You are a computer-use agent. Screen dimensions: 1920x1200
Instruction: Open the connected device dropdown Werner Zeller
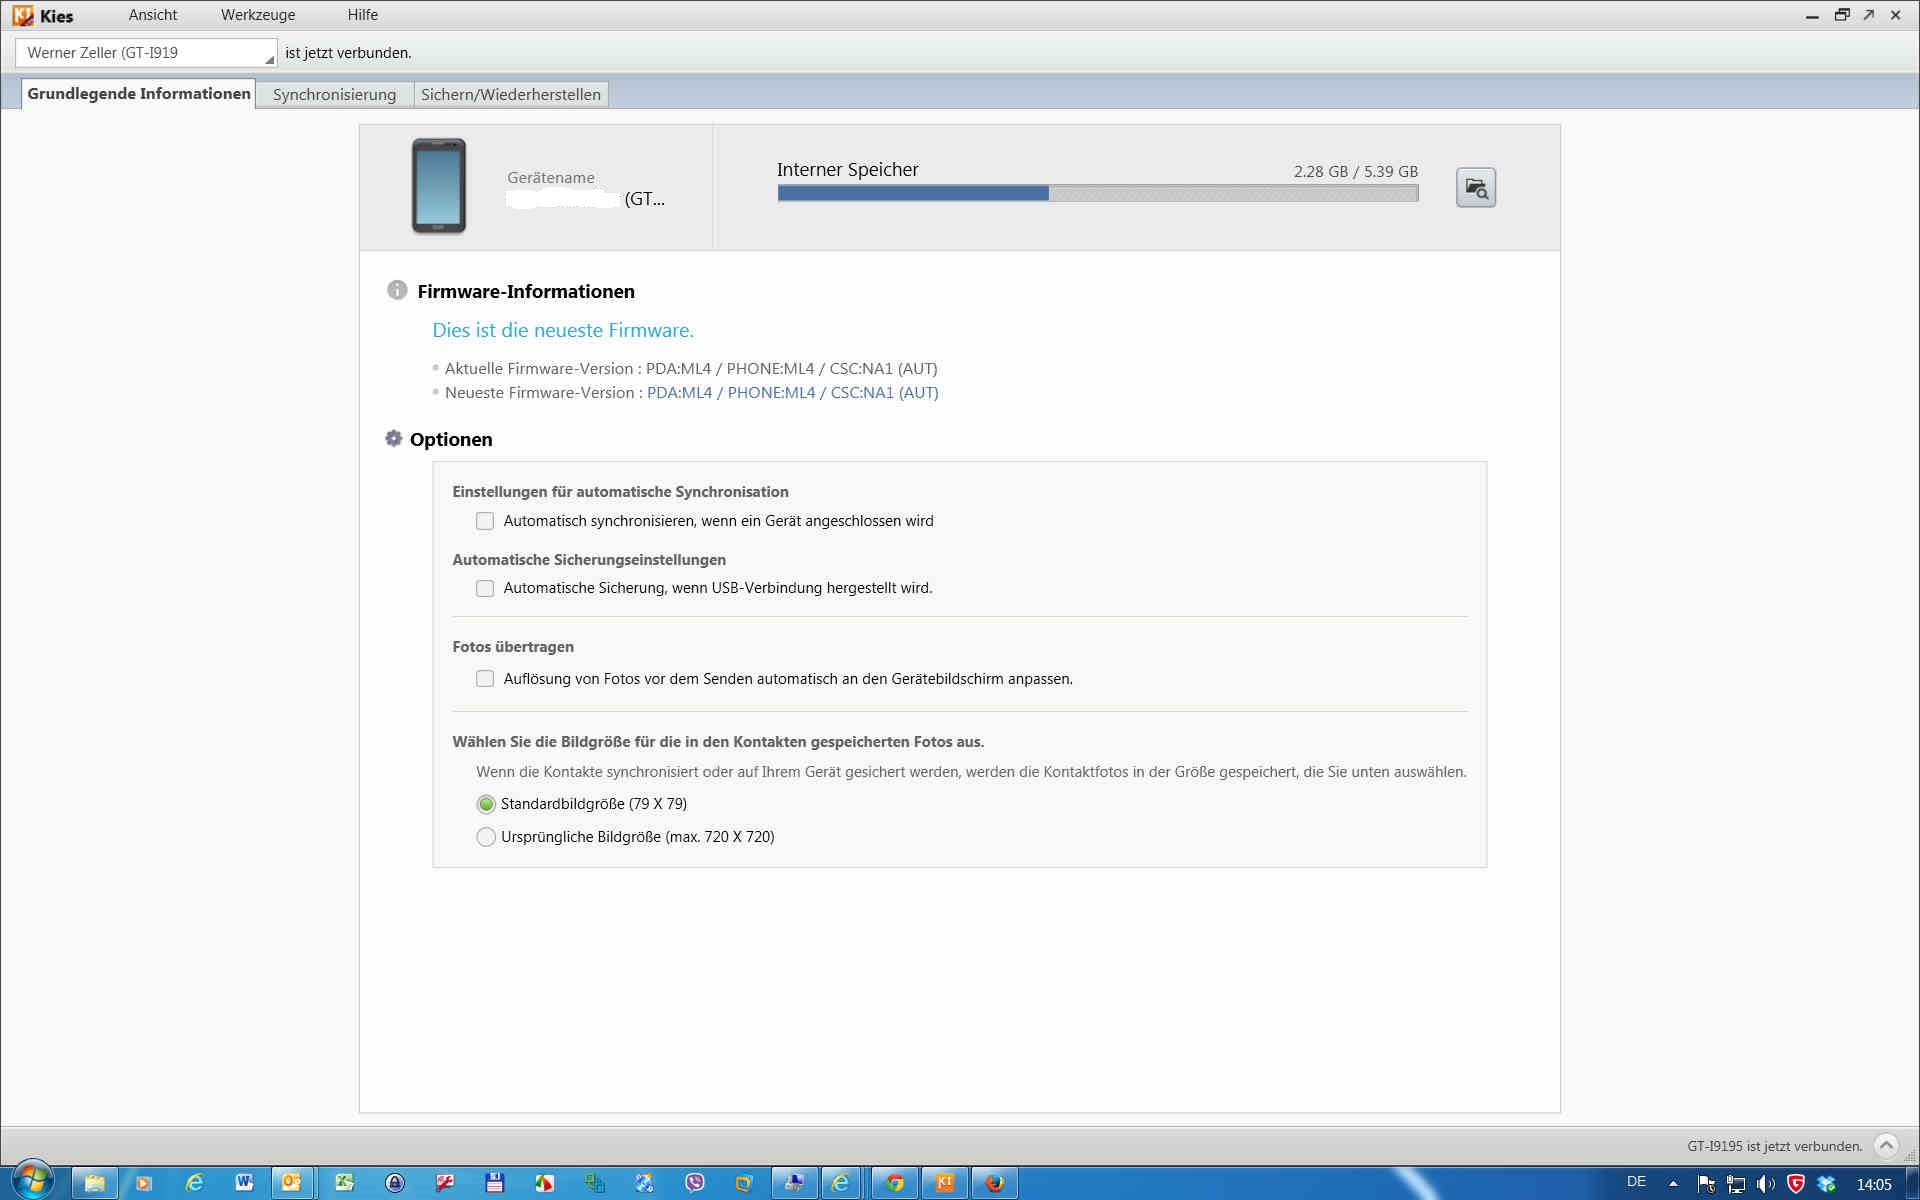coord(146,53)
